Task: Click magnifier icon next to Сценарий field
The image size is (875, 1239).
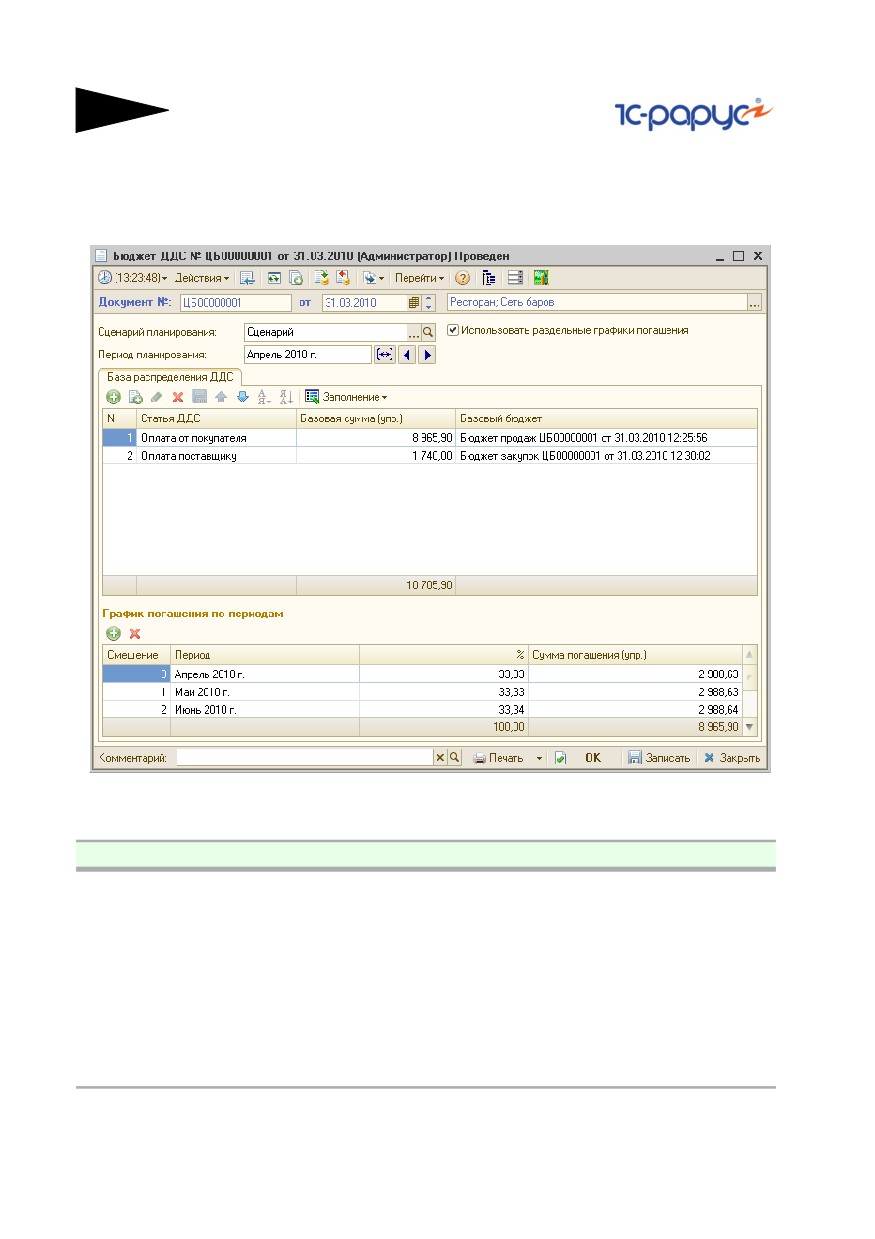Action: tap(428, 332)
